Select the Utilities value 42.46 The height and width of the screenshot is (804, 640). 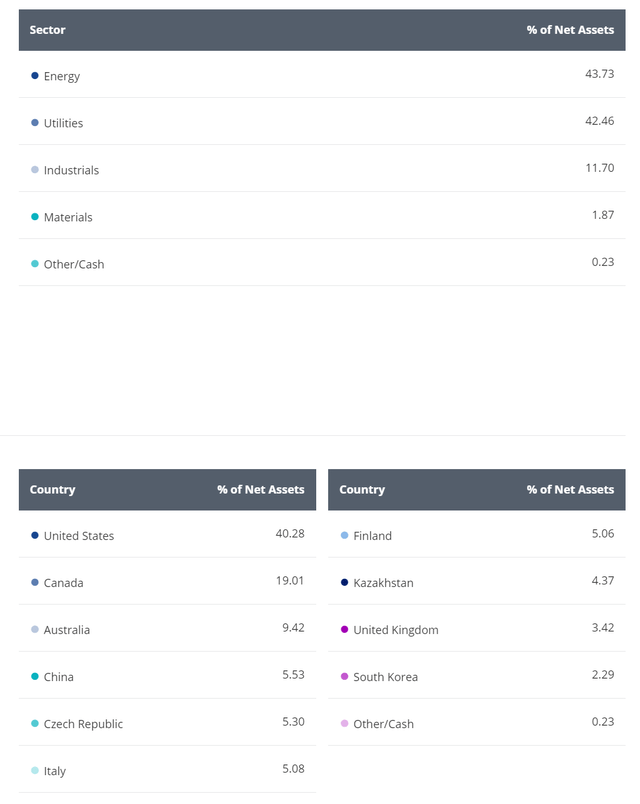[x=599, y=122]
